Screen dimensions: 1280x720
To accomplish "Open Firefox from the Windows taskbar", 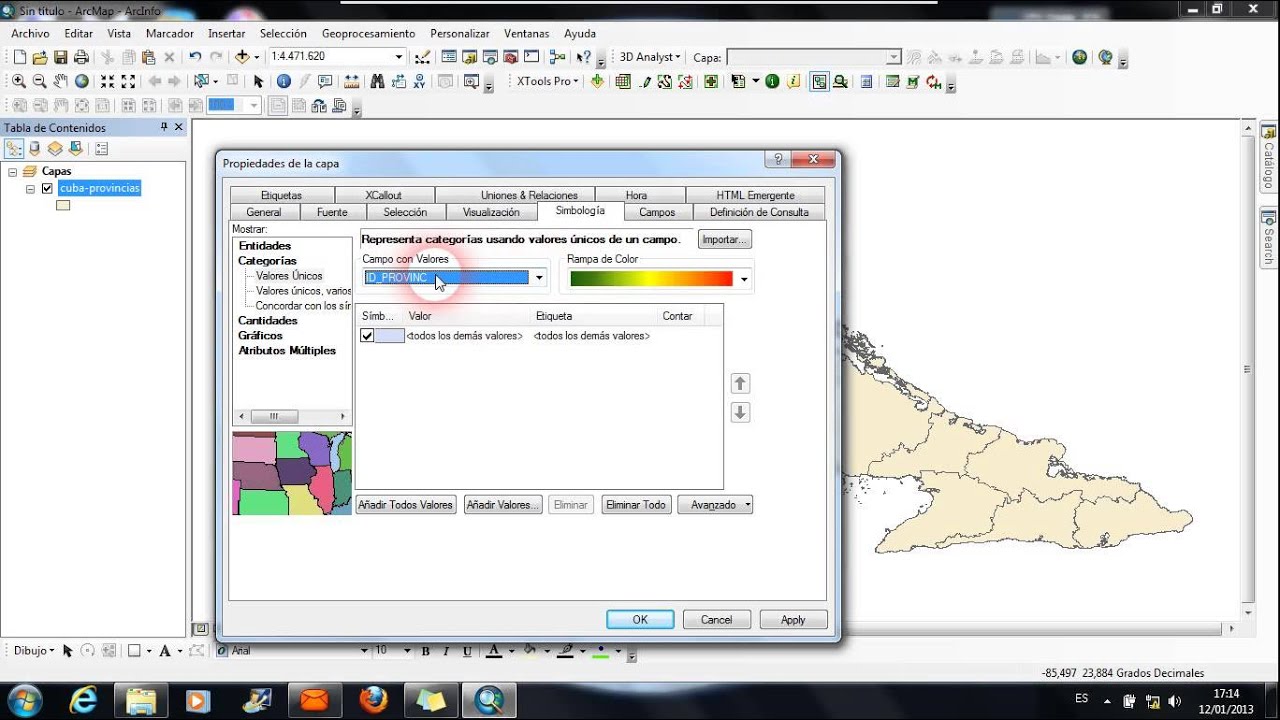I will [x=373, y=699].
